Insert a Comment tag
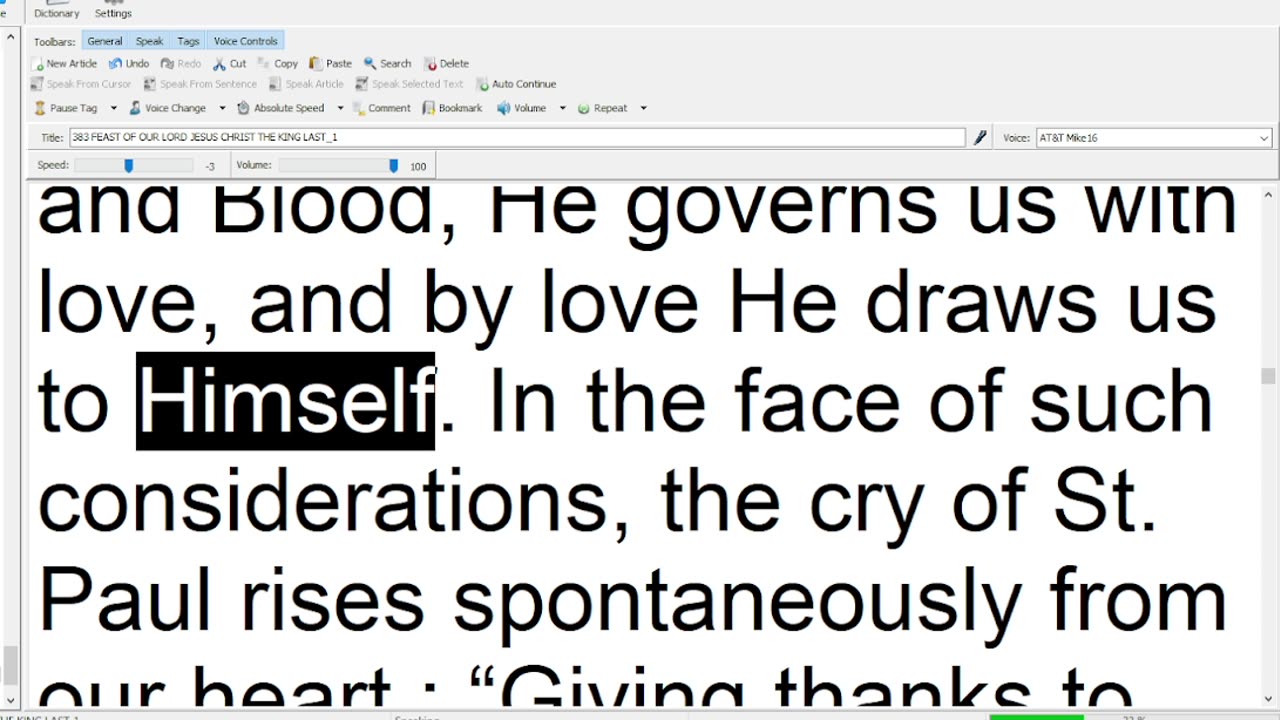This screenshot has height=720, width=1280. (381, 108)
